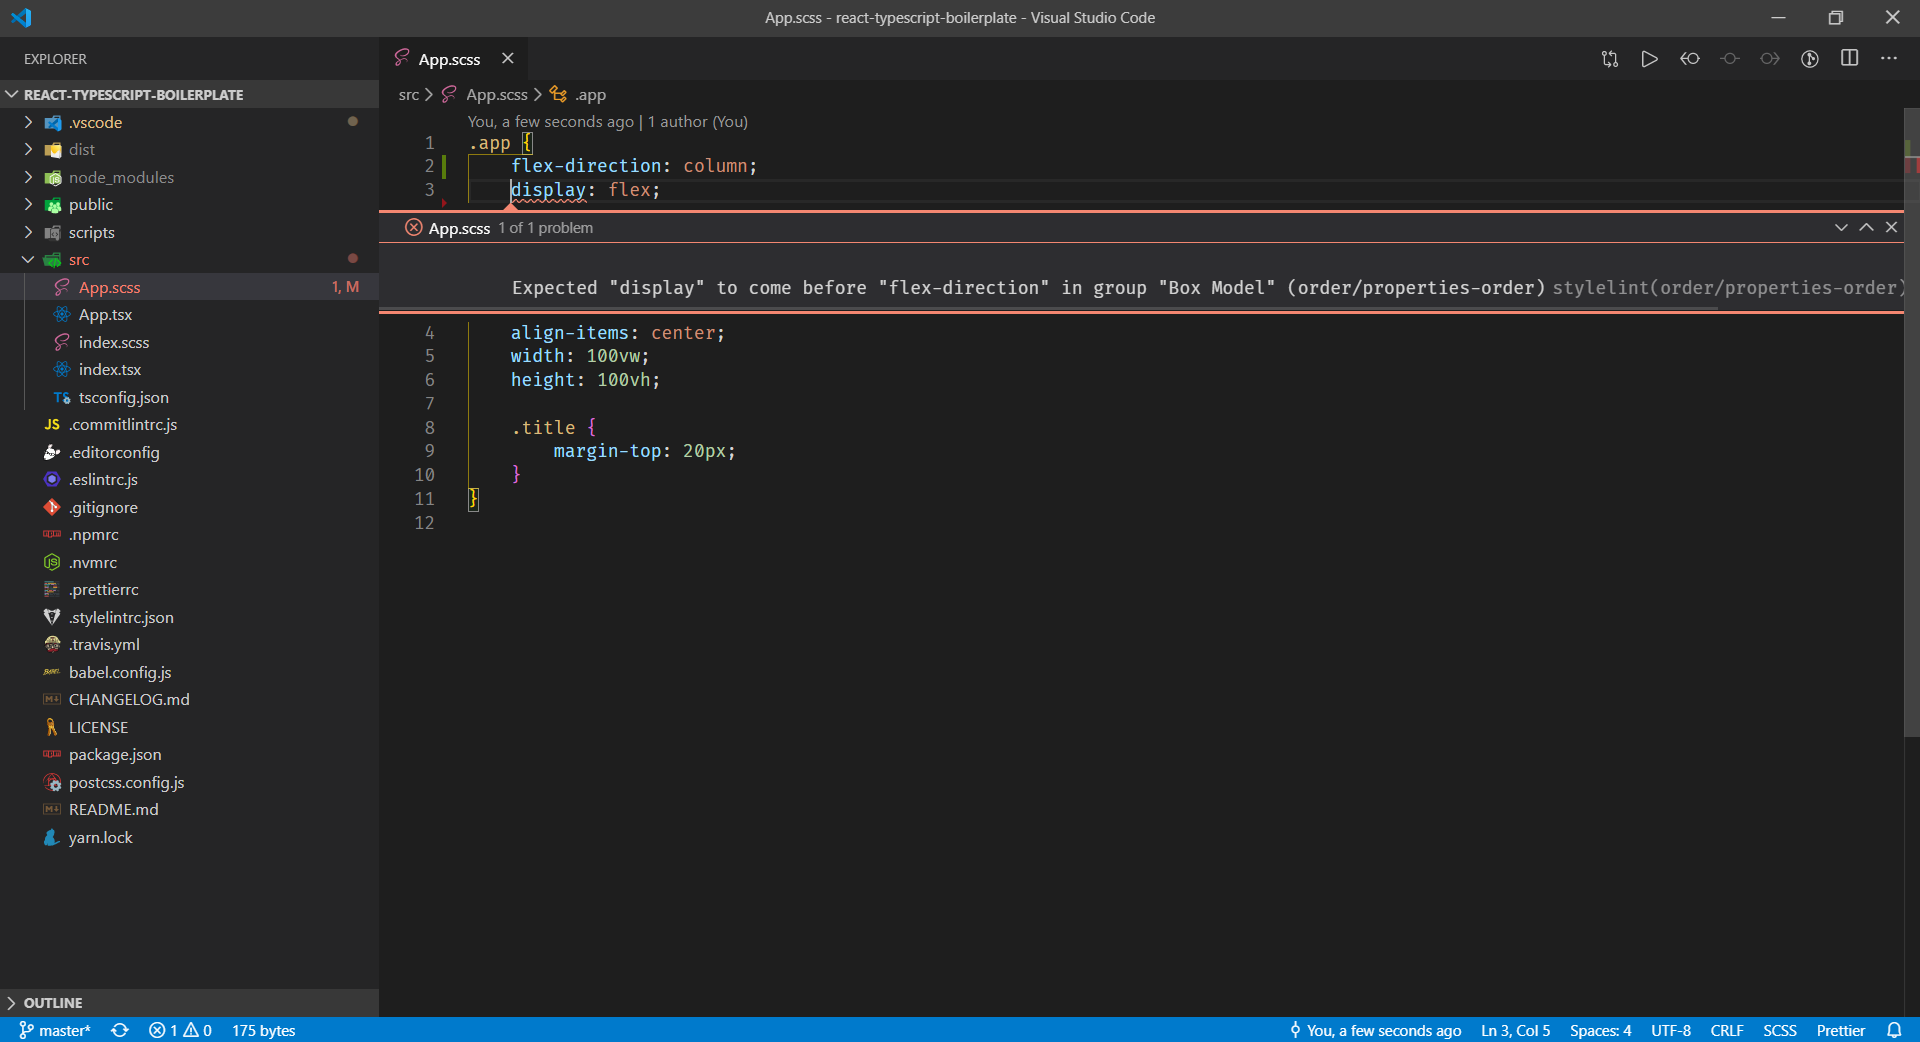Click the problem message horizontal scrollbar
1920x1042 pixels.
coord(1048,309)
